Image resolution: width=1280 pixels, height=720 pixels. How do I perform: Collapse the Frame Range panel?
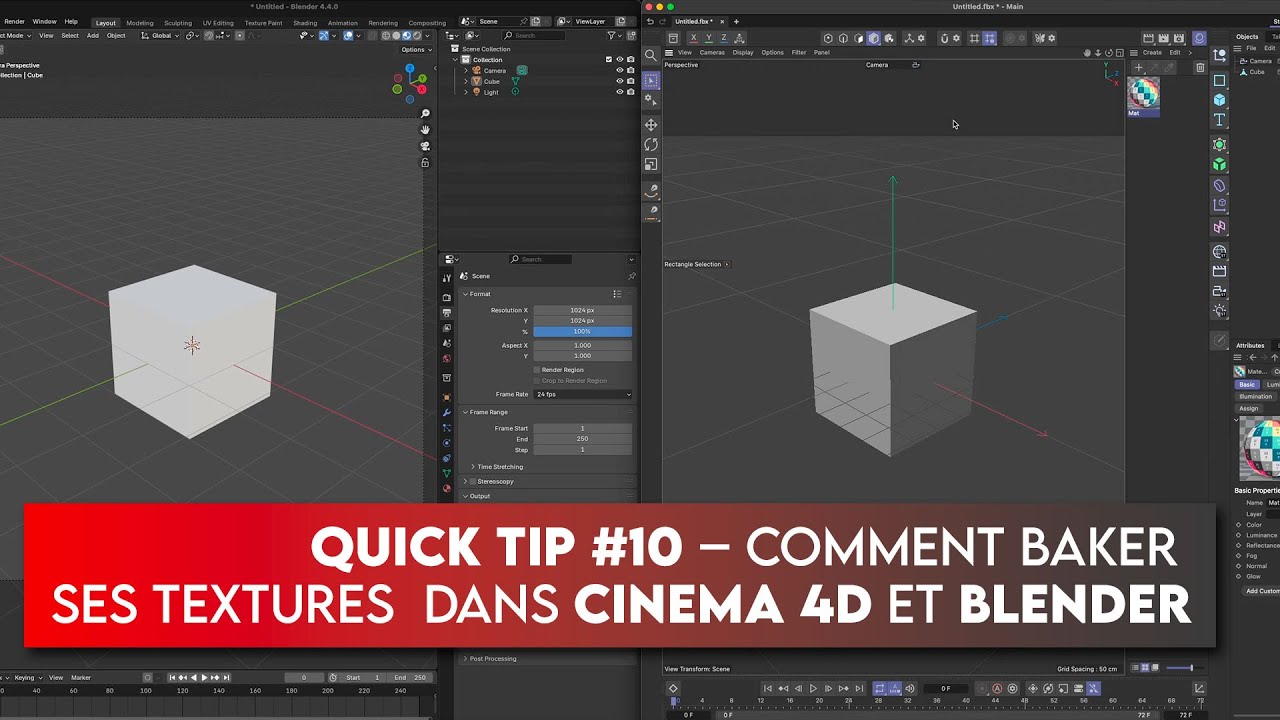pyautogui.click(x=465, y=412)
